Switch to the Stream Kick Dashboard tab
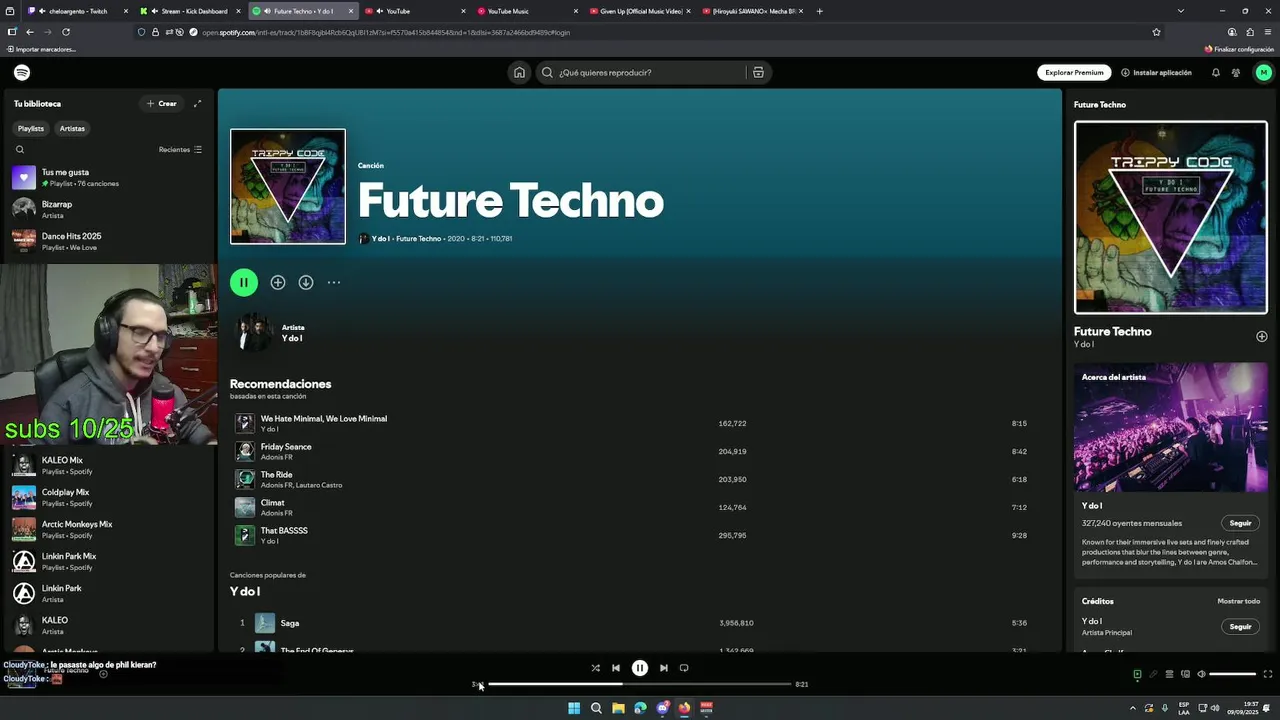 point(190,11)
